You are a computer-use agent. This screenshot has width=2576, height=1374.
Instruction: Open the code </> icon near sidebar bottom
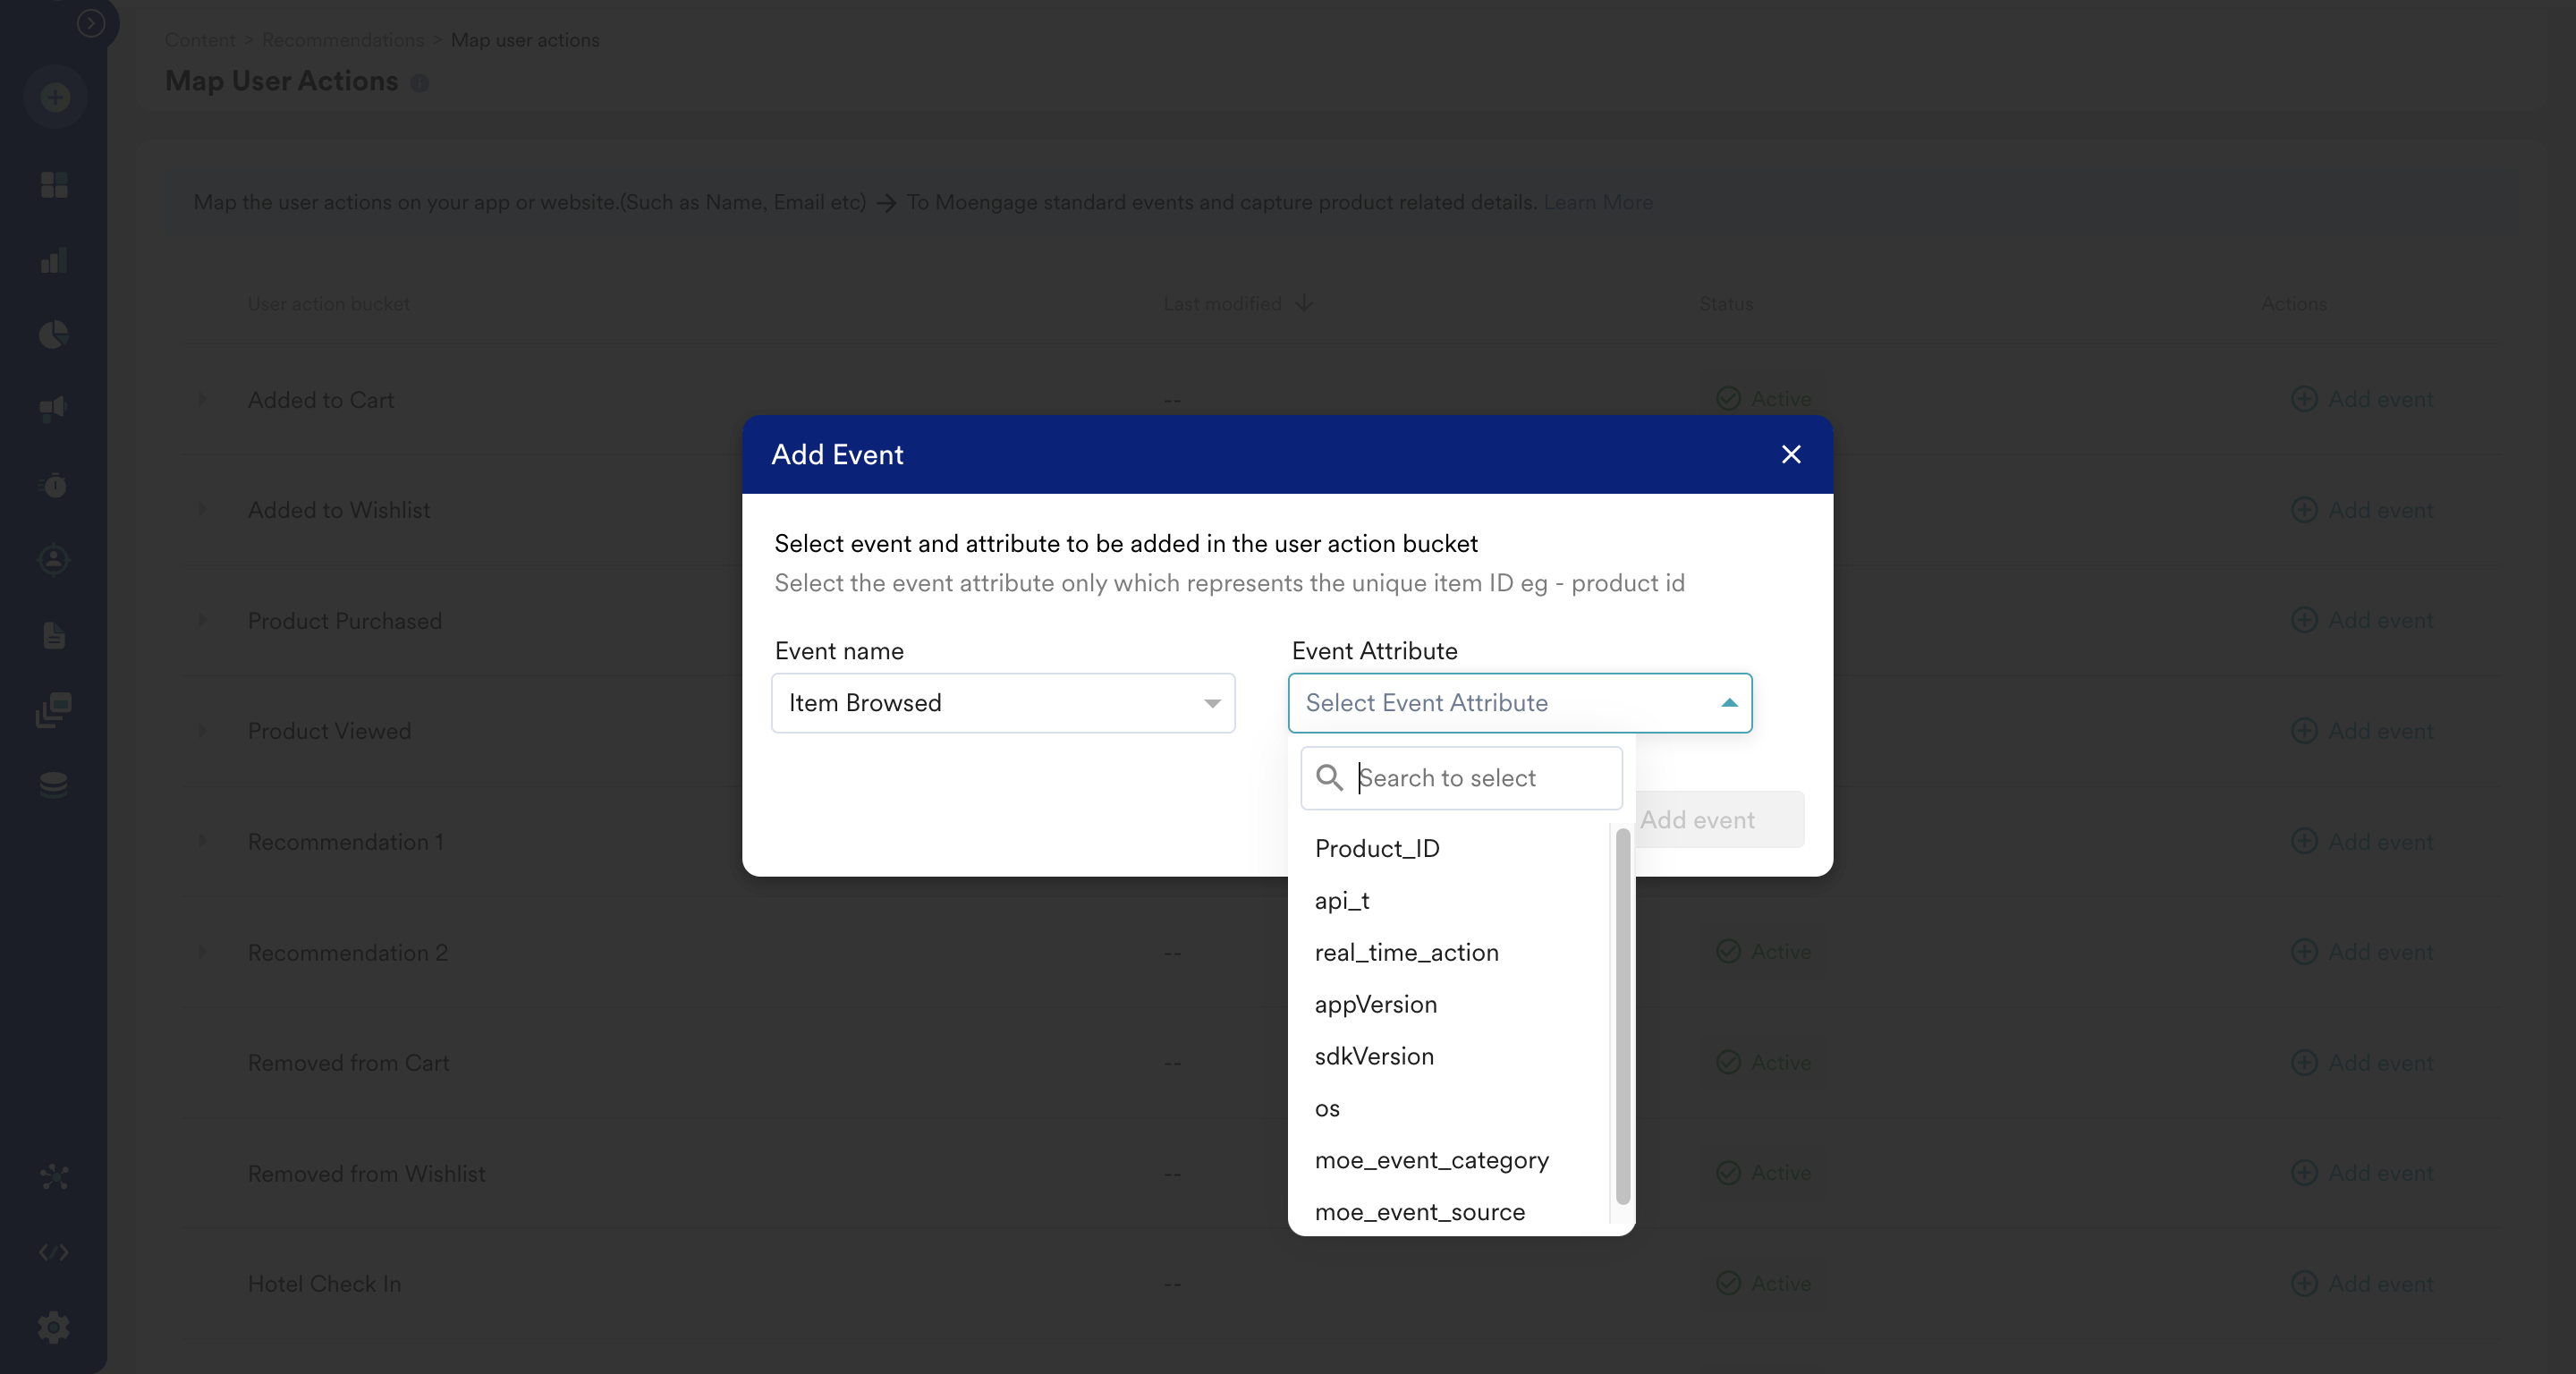click(54, 1251)
